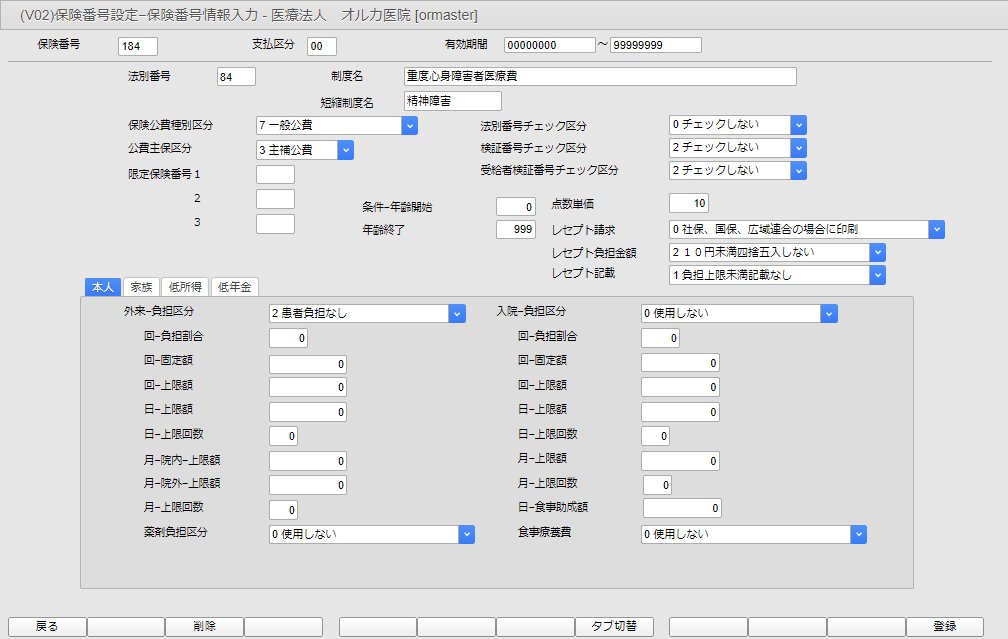Select the 低所得 tab
Viewport: 1008px width, 639px height.
[184, 287]
